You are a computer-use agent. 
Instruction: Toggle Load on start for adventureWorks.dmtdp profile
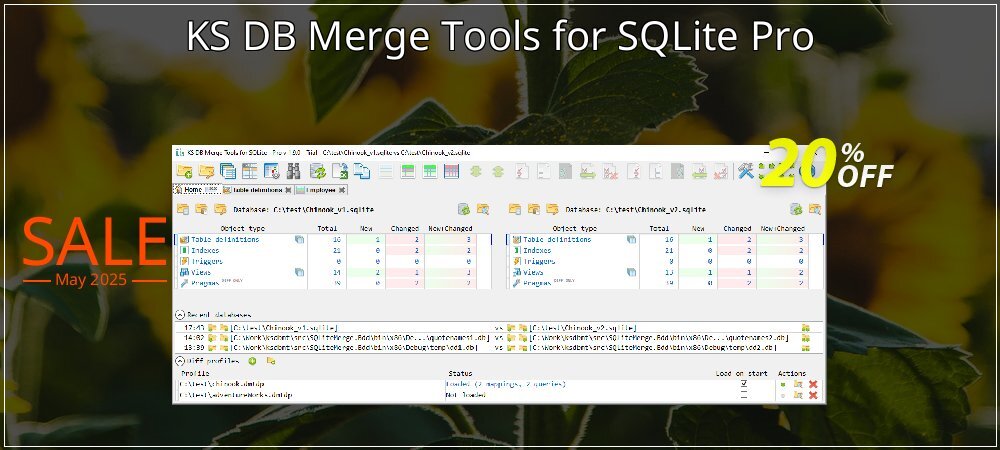pyautogui.click(x=744, y=395)
